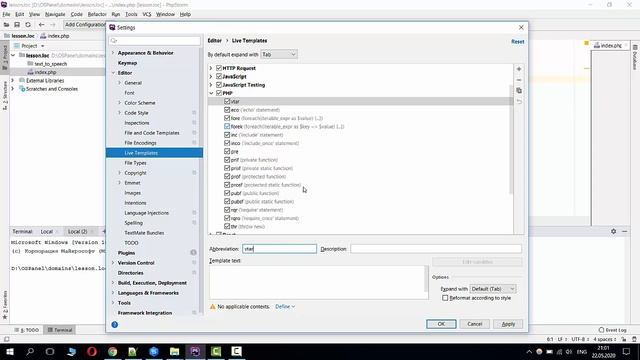
Task: Open the Define contexts dropdown
Action: coord(285,307)
